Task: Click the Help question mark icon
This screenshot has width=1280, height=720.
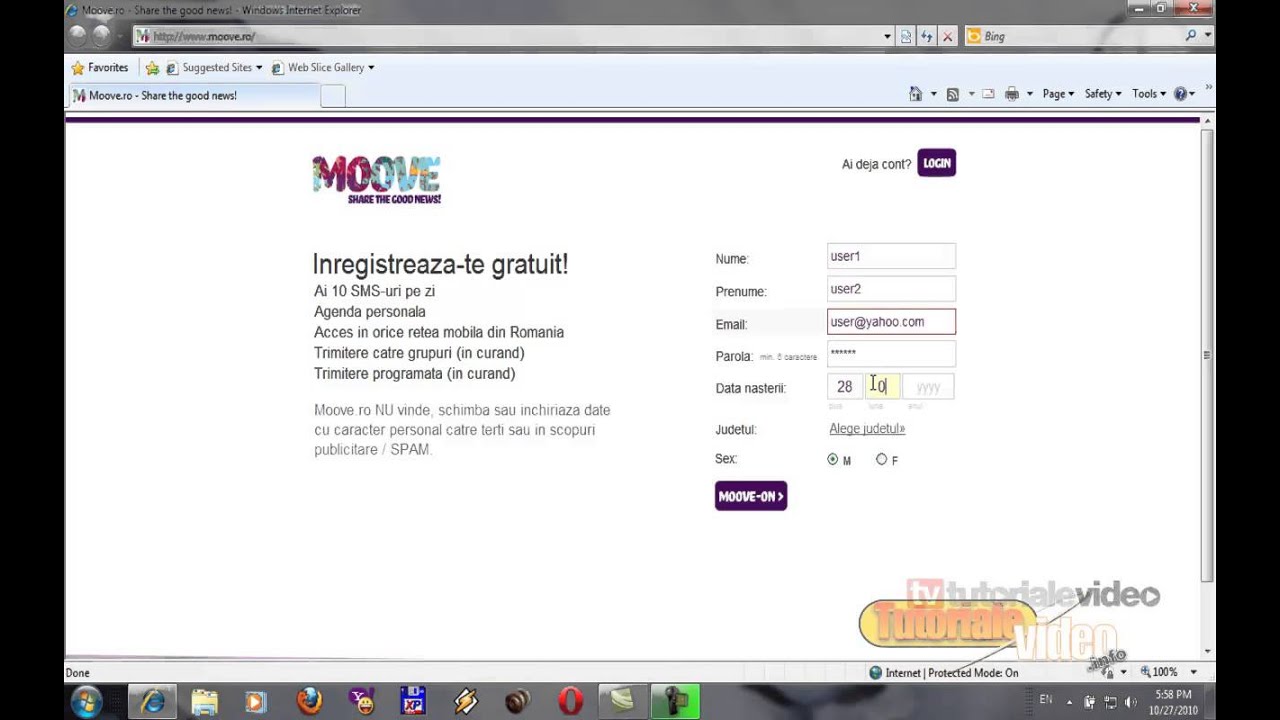Action: click(1180, 94)
